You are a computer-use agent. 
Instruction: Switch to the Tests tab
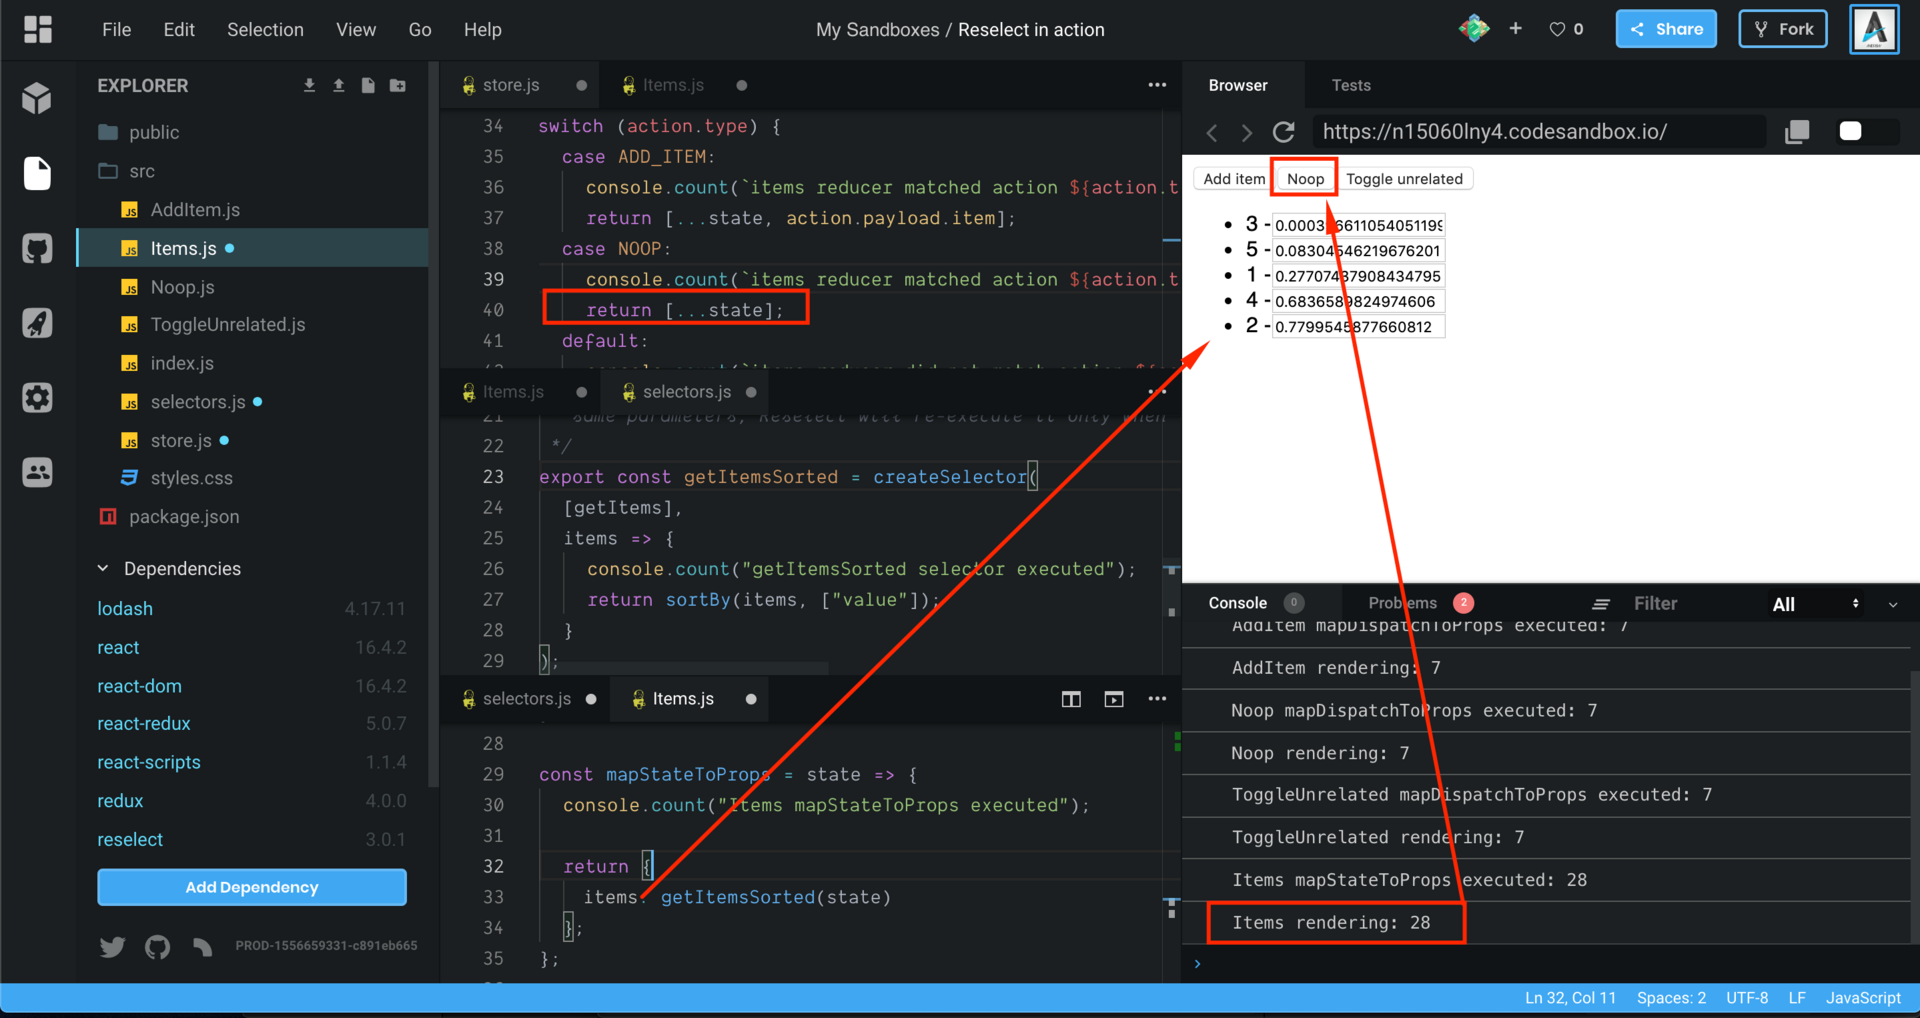1351,86
